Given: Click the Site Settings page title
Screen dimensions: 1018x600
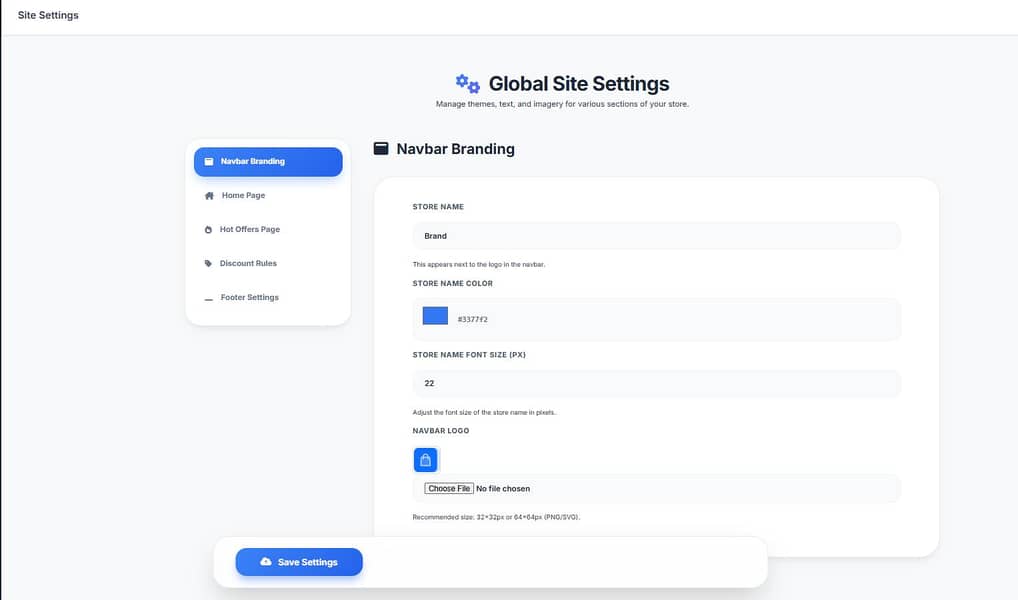Looking at the screenshot, I should (48, 15).
